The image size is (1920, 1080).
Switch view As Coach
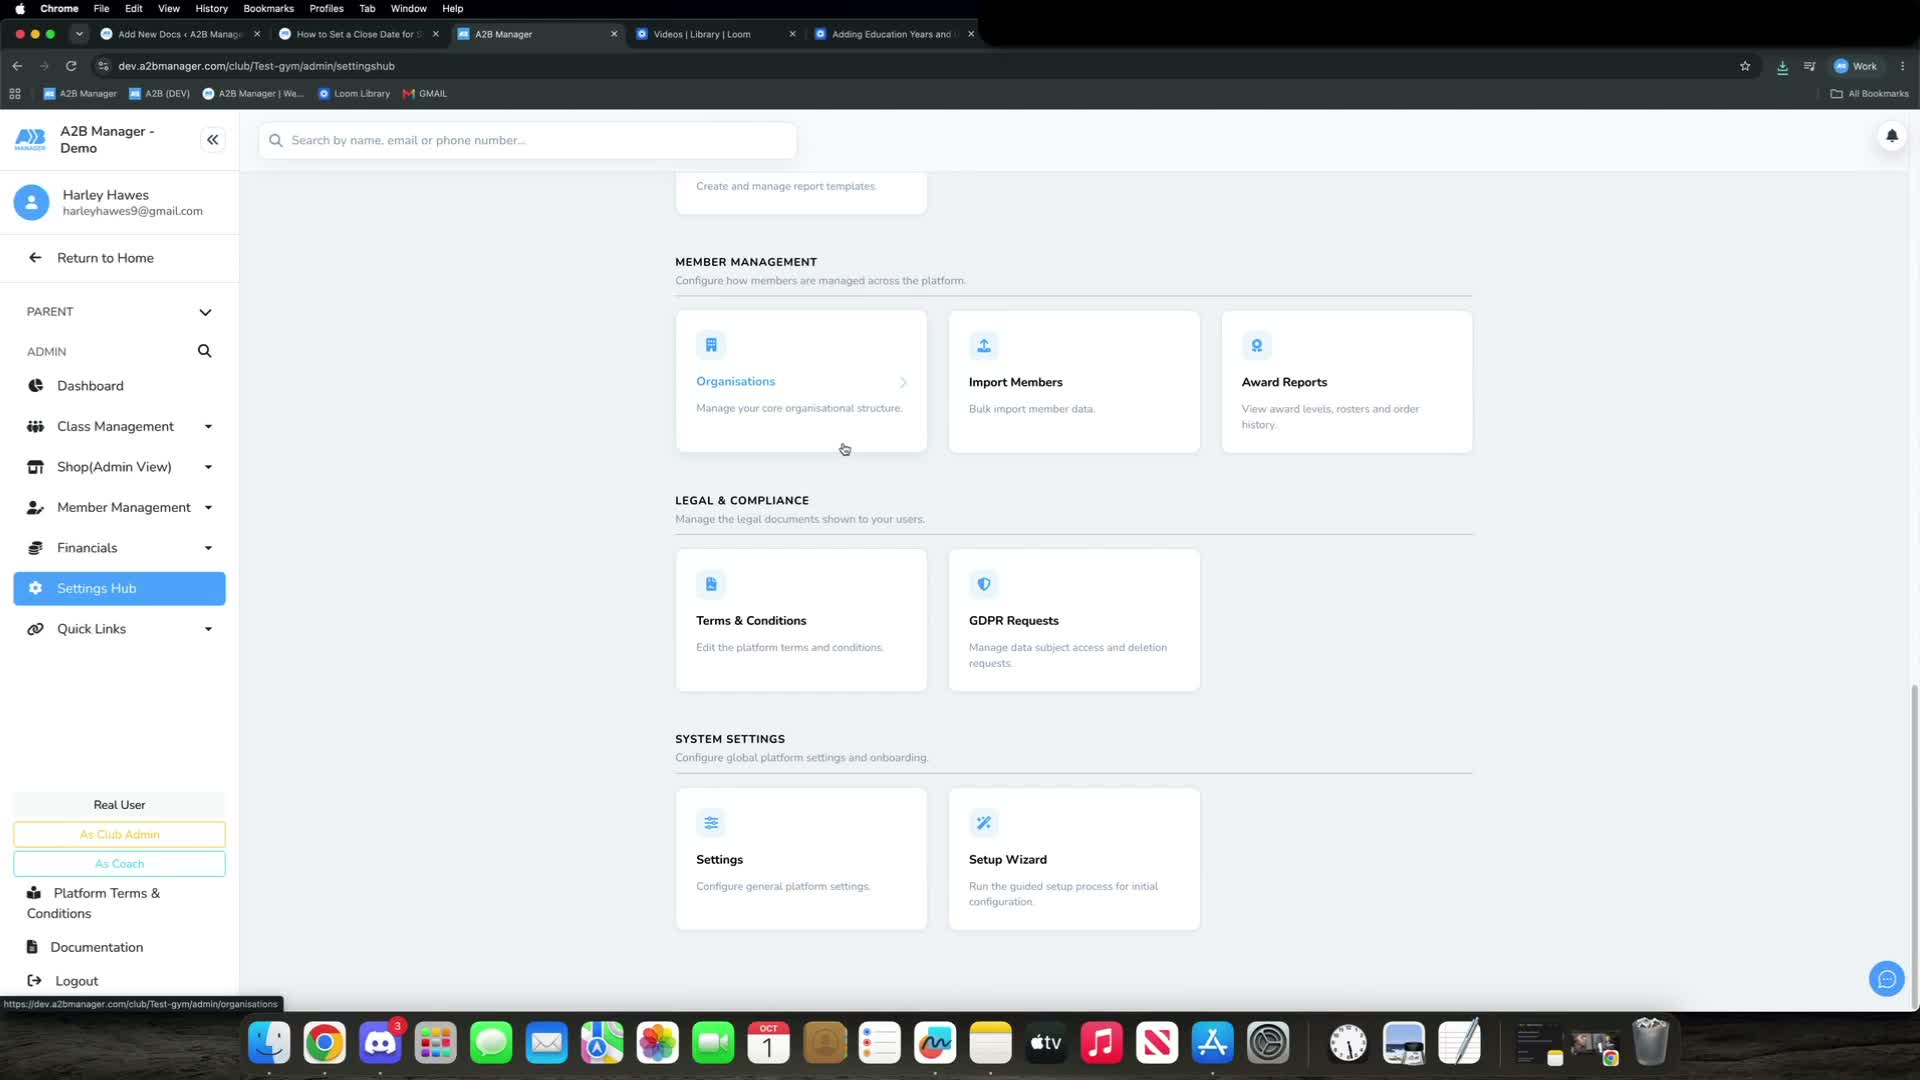[x=119, y=864]
